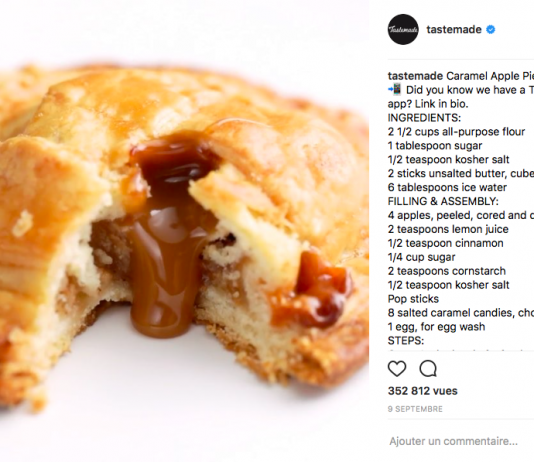Click the Caramel Apple Pie caption title
Image resolution: width=534 pixels, height=462 pixels.
(490, 76)
